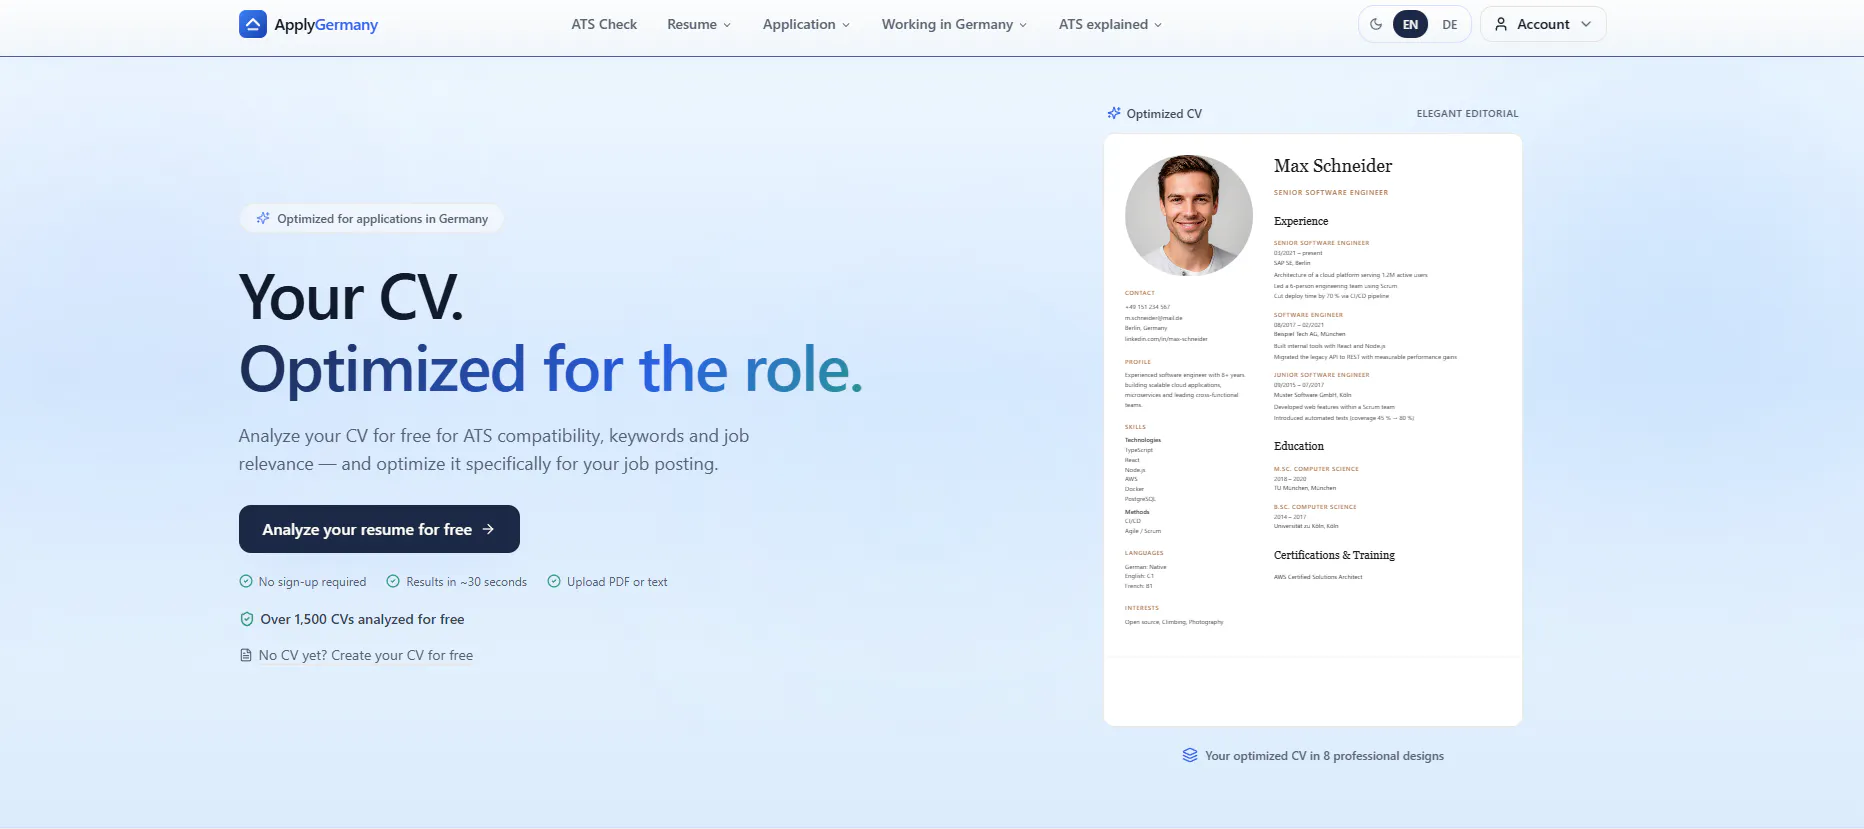Click the sparkle icon in Optimized for applications badge
Viewport: 1864px width, 829px height.
point(263,218)
